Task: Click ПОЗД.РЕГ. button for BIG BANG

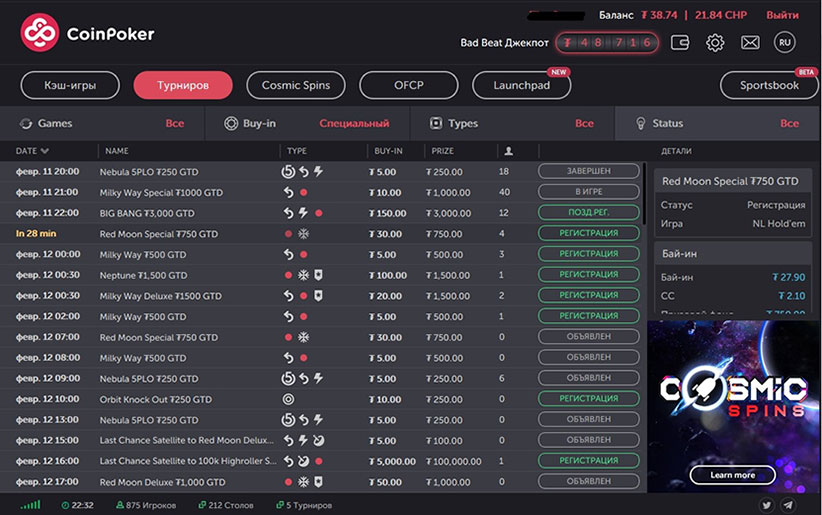Action: pos(589,212)
